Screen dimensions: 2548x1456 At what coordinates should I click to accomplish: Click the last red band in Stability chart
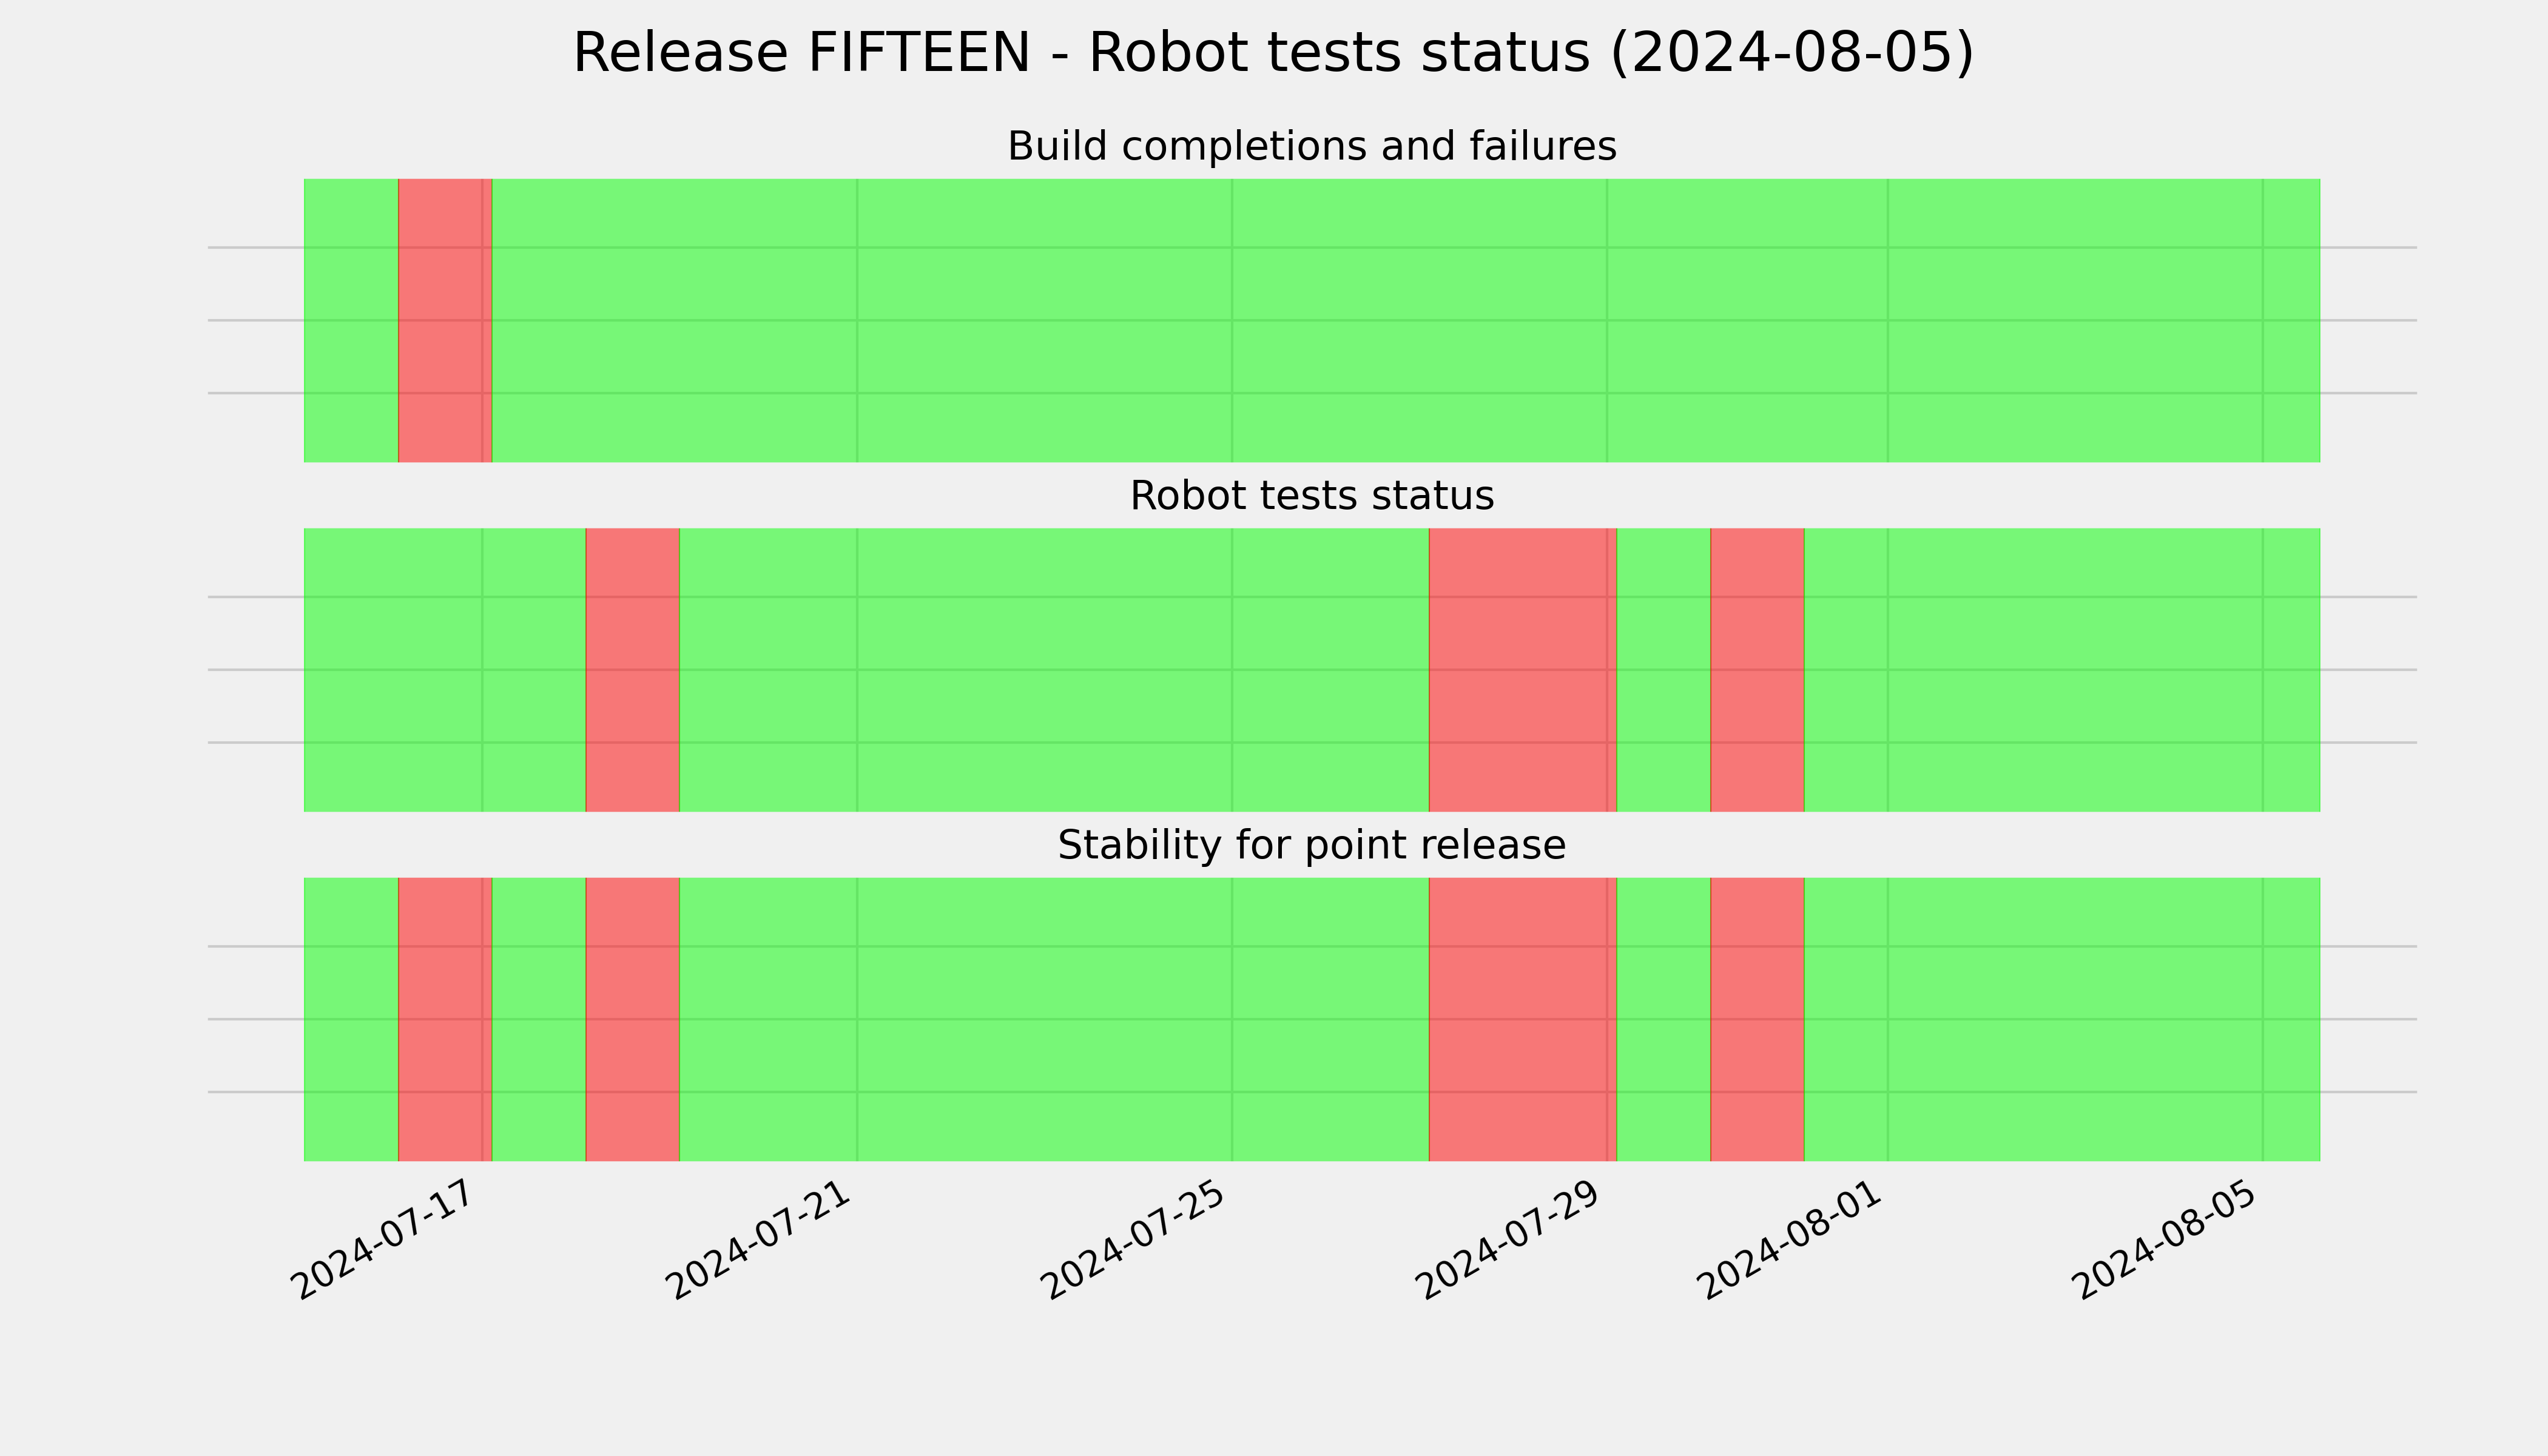(1757, 1020)
